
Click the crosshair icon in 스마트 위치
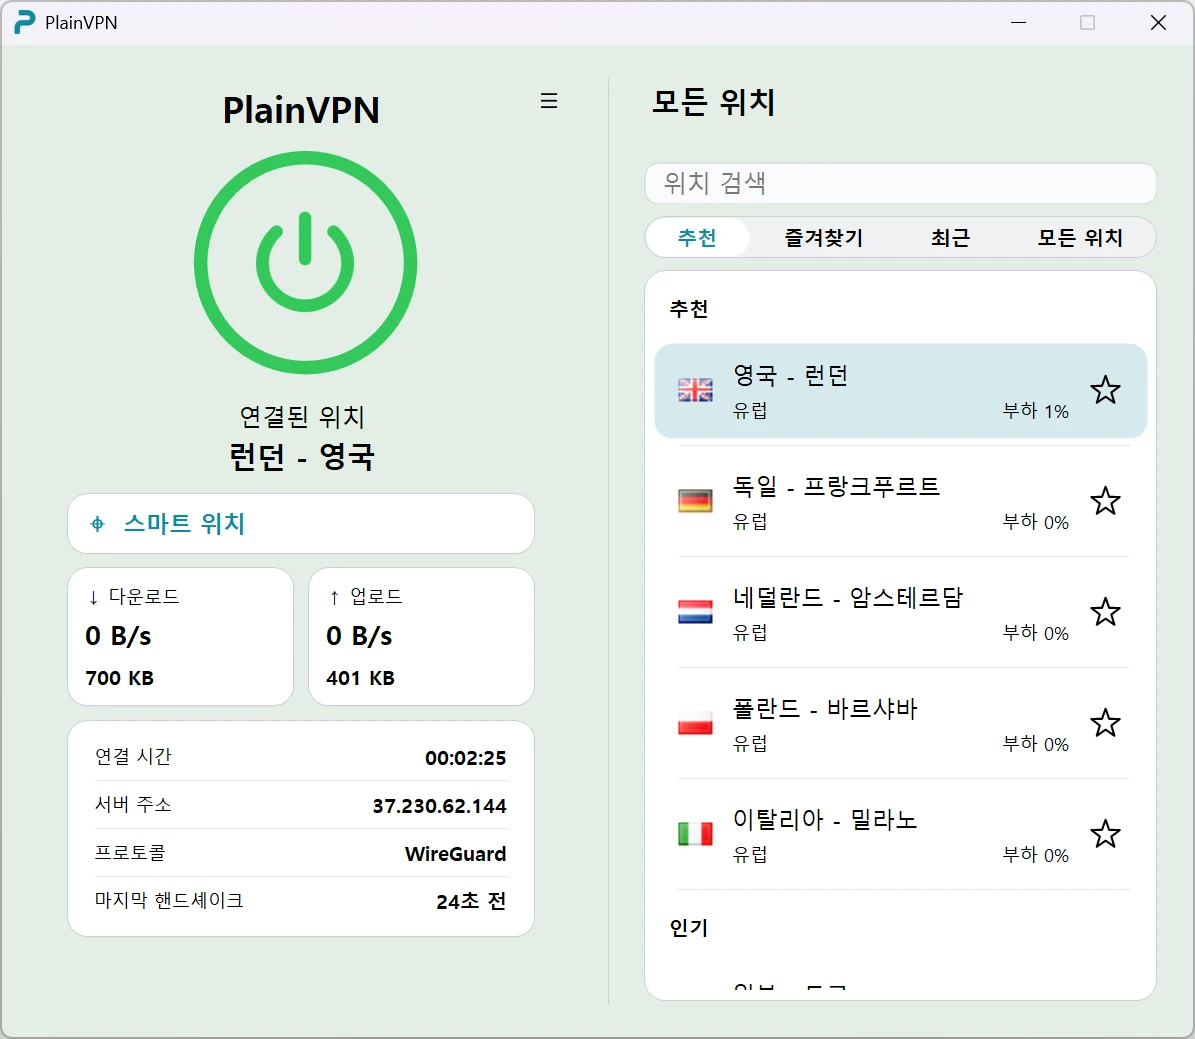point(98,524)
